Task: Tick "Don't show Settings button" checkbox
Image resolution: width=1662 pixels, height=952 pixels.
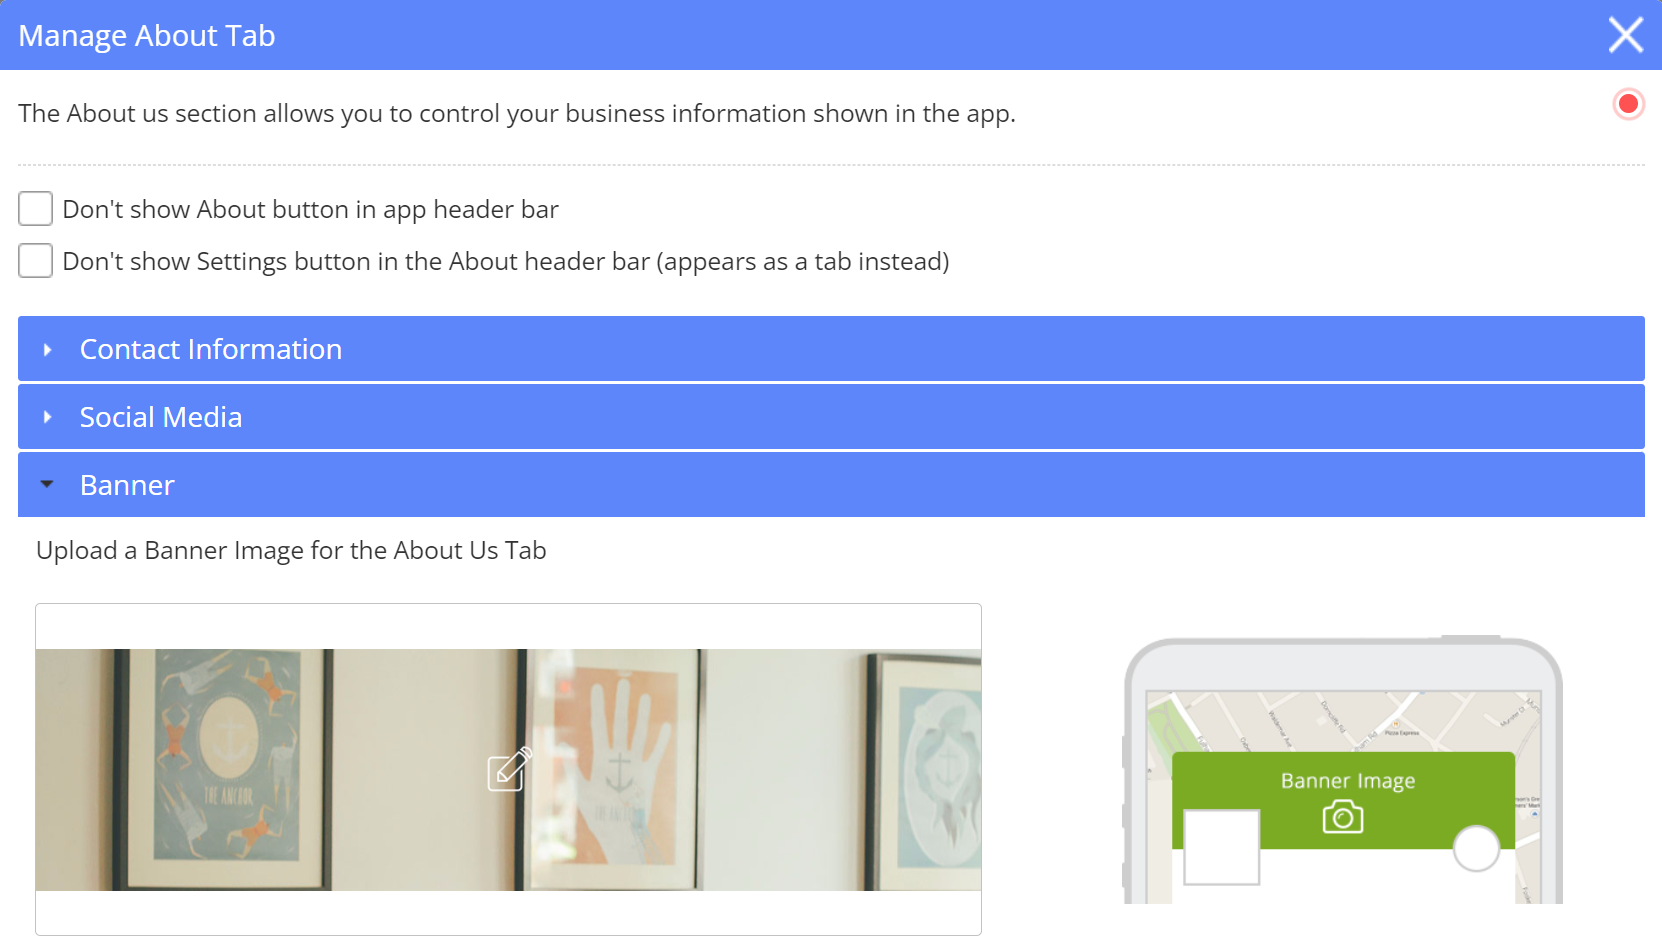Action: pyautogui.click(x=36, y=261)
